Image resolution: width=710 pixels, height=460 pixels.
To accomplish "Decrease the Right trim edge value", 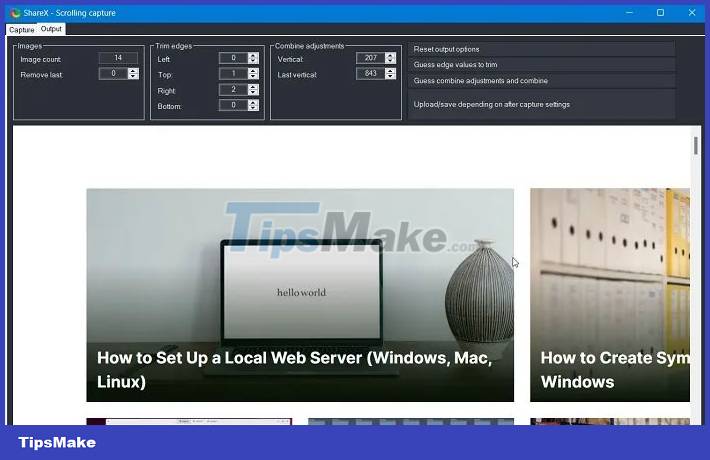I will click(253, 92).
